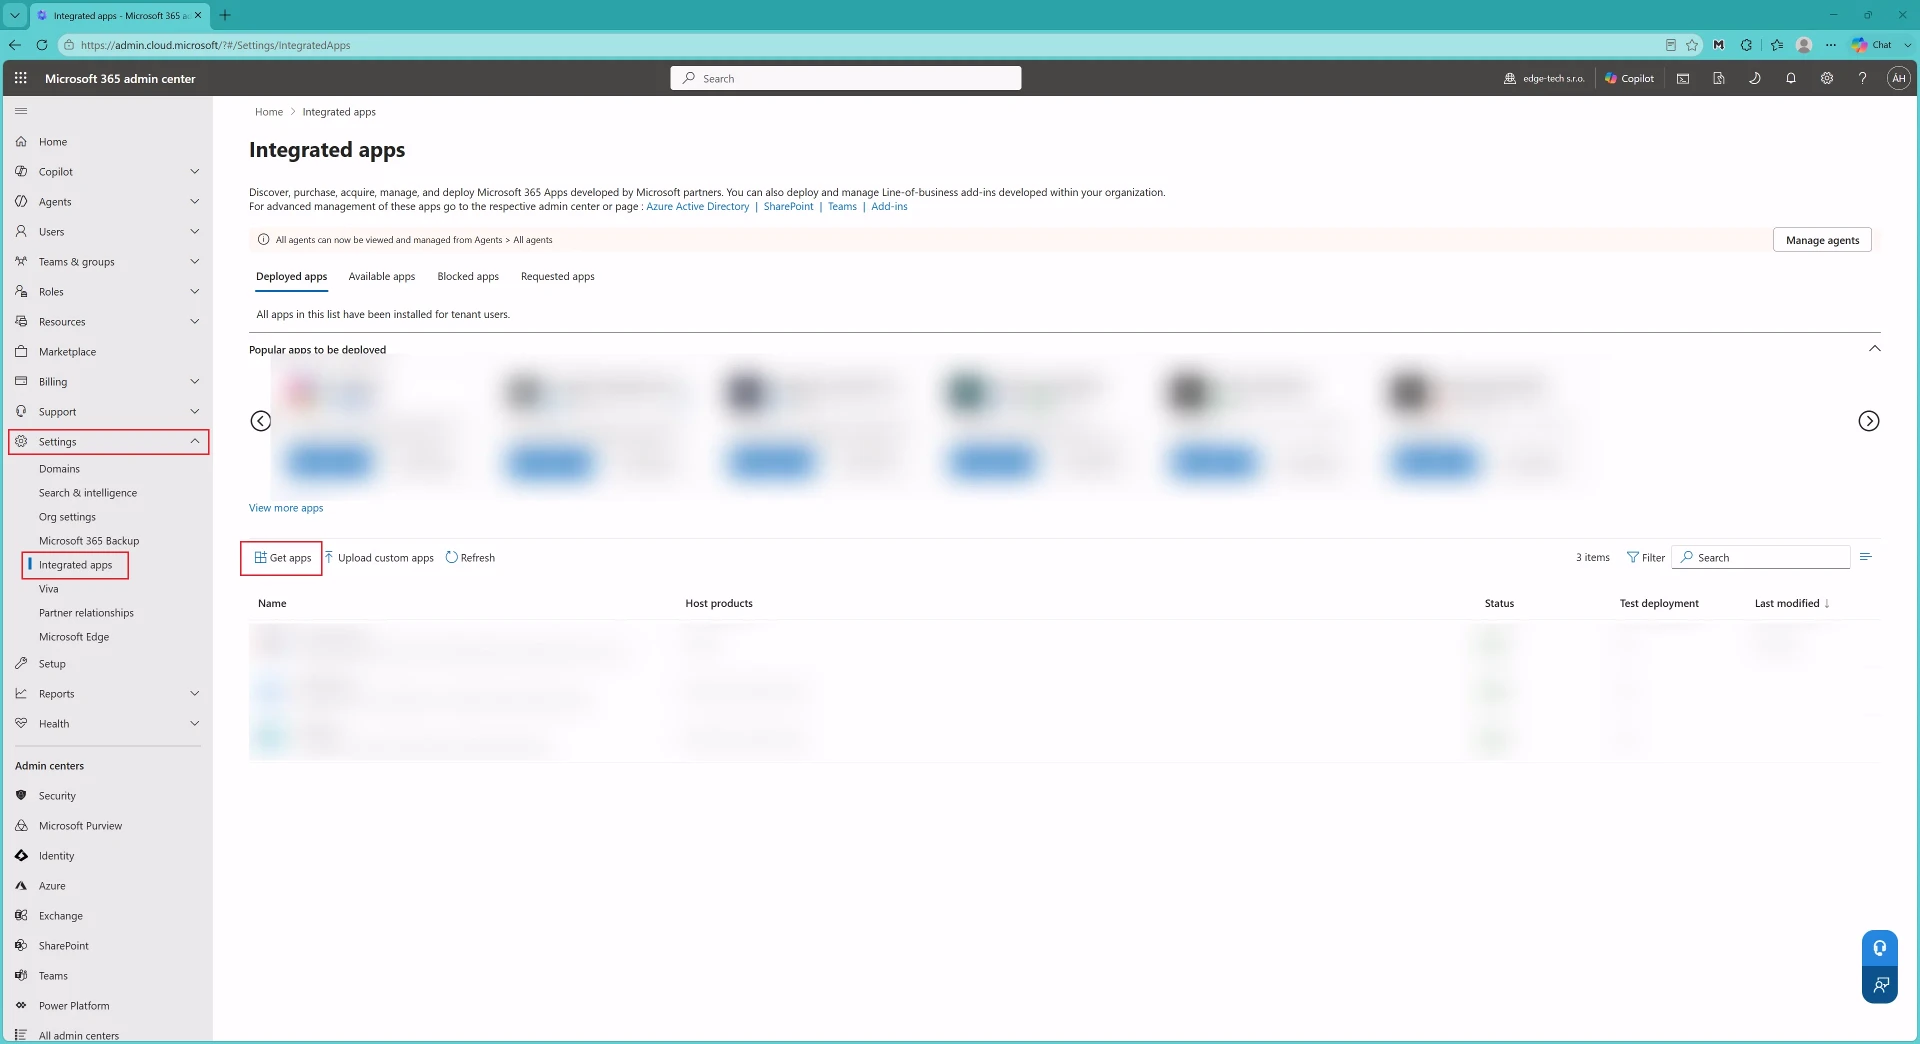
Task: Switch to the Blocked apps tab
Action: 468,277
